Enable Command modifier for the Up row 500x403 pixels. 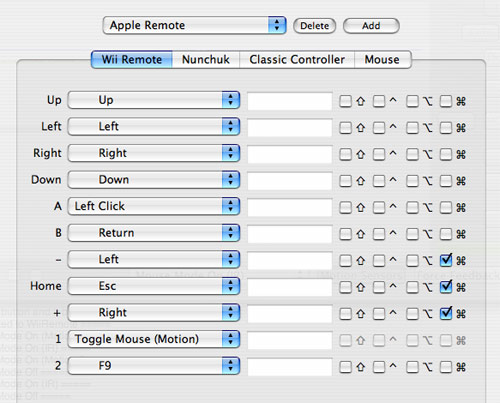pos(446,101)
